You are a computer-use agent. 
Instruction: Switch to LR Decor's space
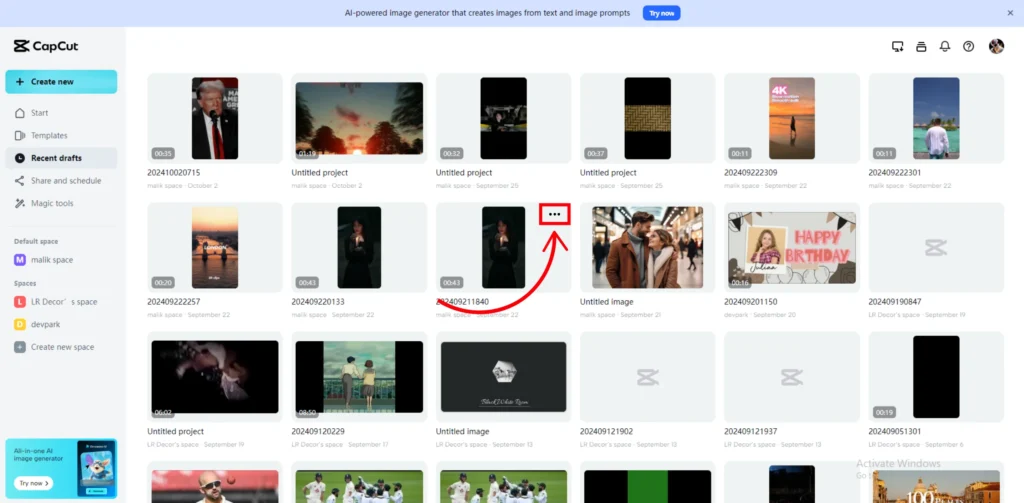pos(63,301)
